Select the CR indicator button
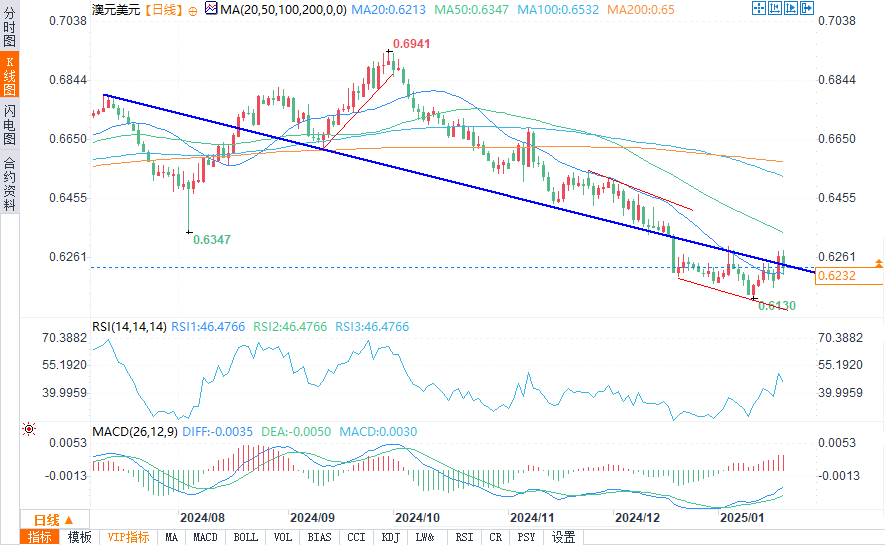This screenshot has height=545, width=885. pyautogui.click(x=496, y=537)
